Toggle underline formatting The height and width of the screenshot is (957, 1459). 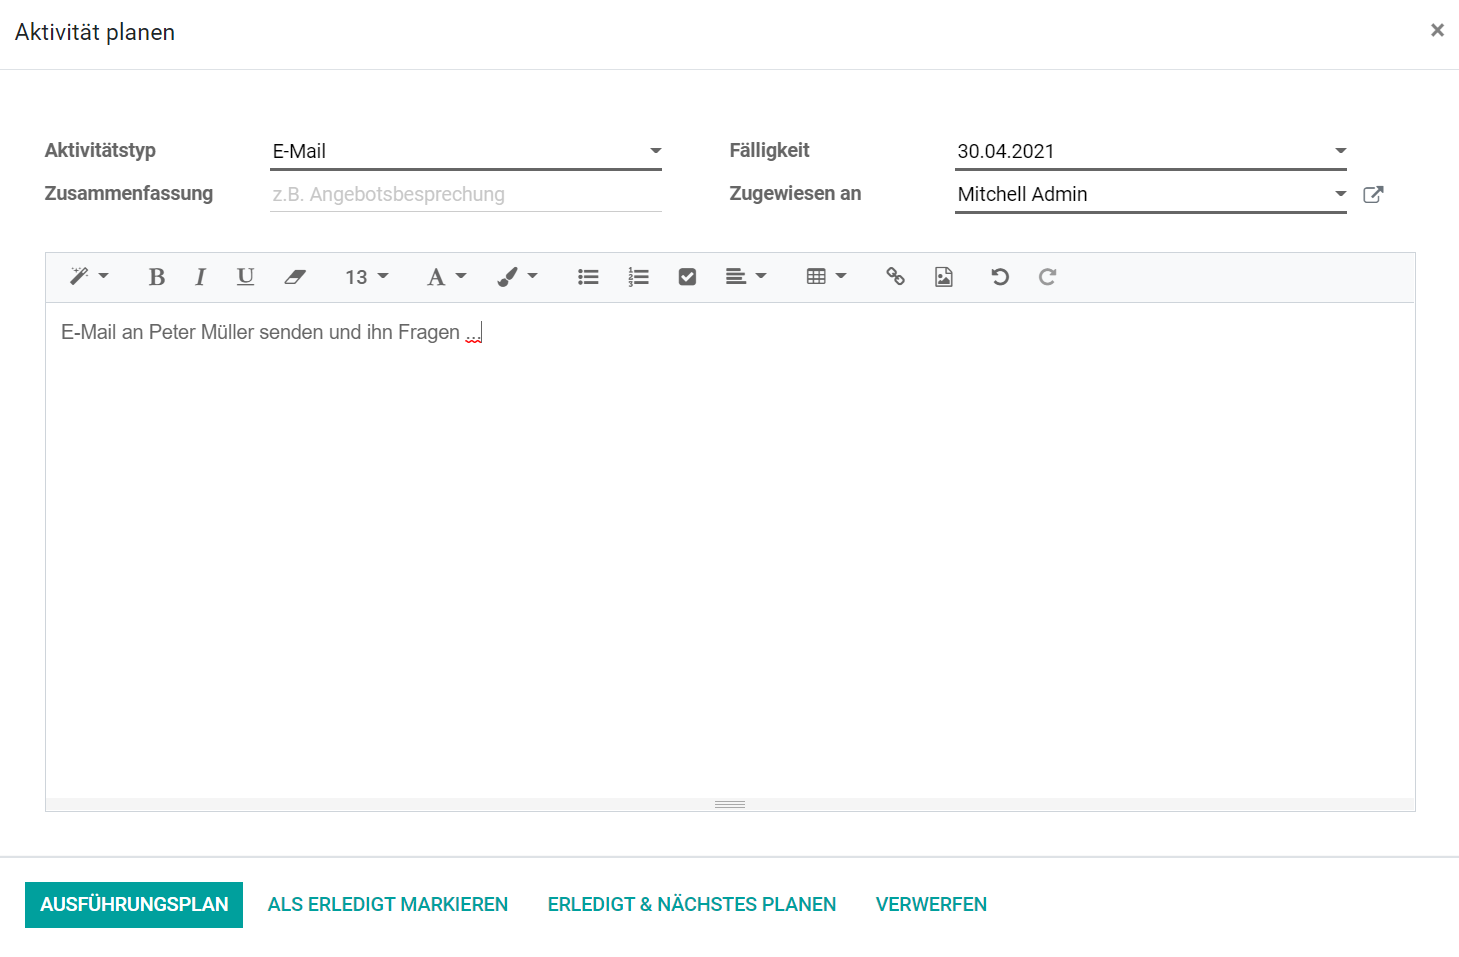click(245, 277)
